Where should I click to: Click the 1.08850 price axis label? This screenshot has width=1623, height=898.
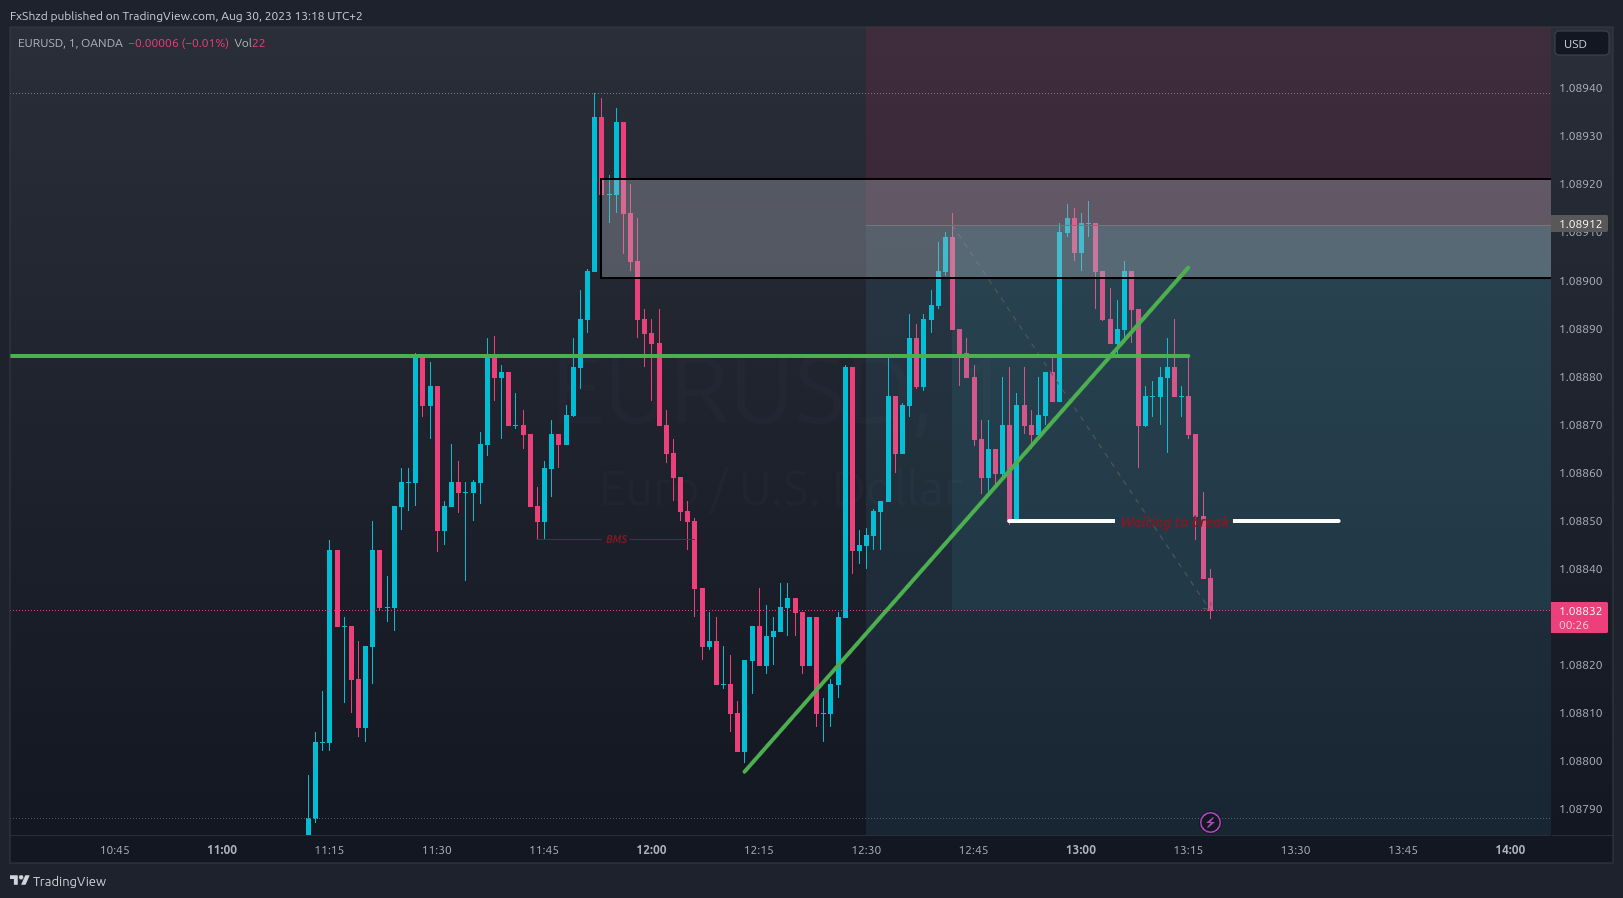1580,521
